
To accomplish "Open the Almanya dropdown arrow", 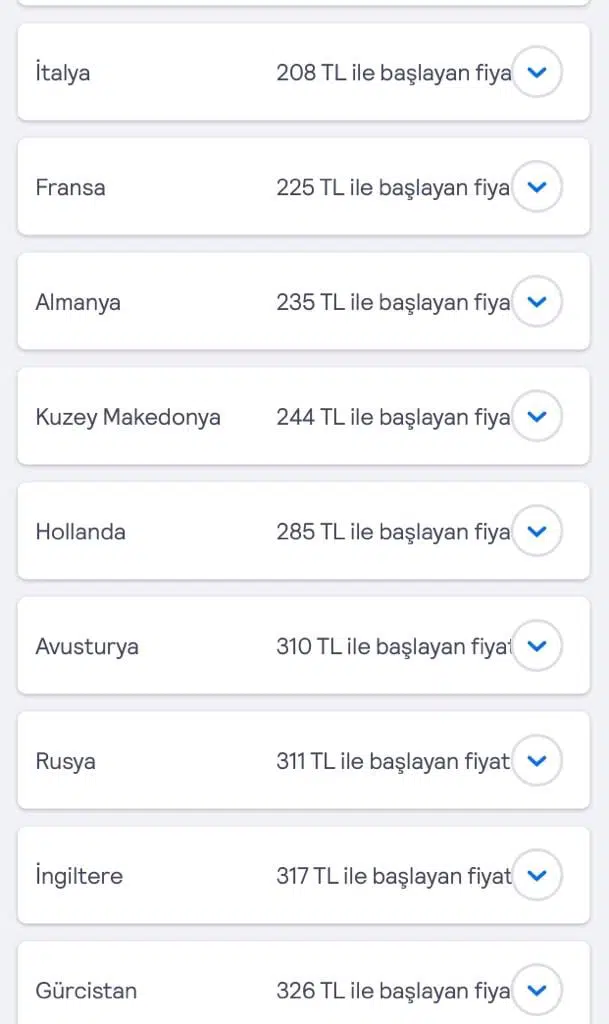I will 537,301.
